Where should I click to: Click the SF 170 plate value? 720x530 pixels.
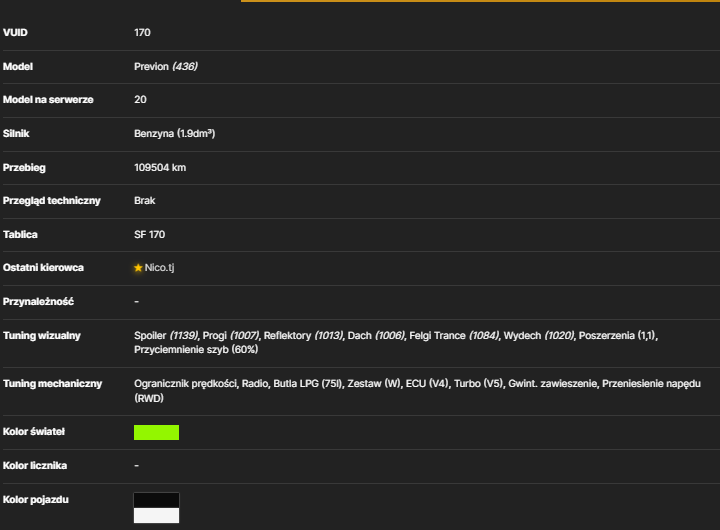coord(150,235)
